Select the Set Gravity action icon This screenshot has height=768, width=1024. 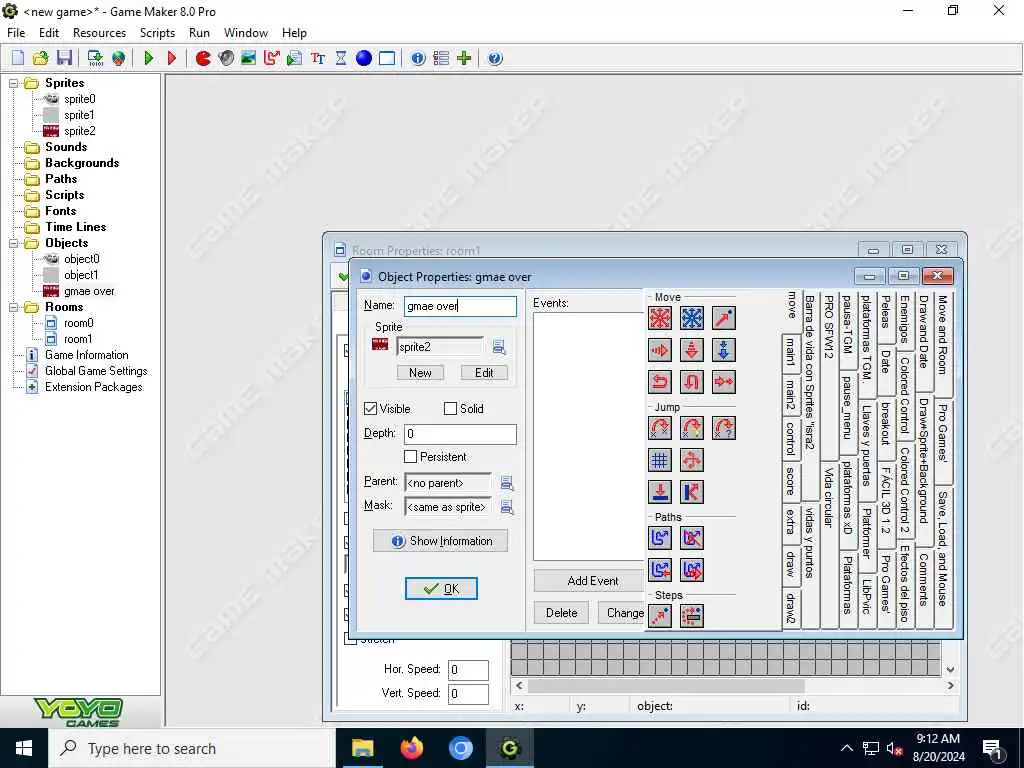point(724,350)
